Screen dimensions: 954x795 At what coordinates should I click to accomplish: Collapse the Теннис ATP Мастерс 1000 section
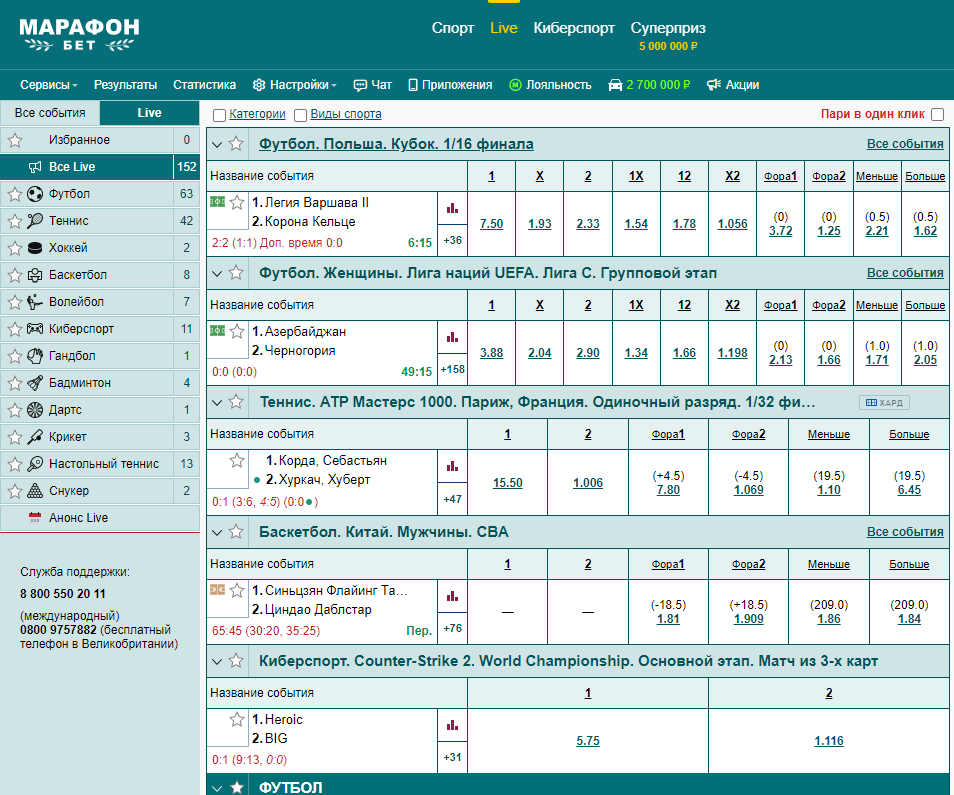(217, 403)
